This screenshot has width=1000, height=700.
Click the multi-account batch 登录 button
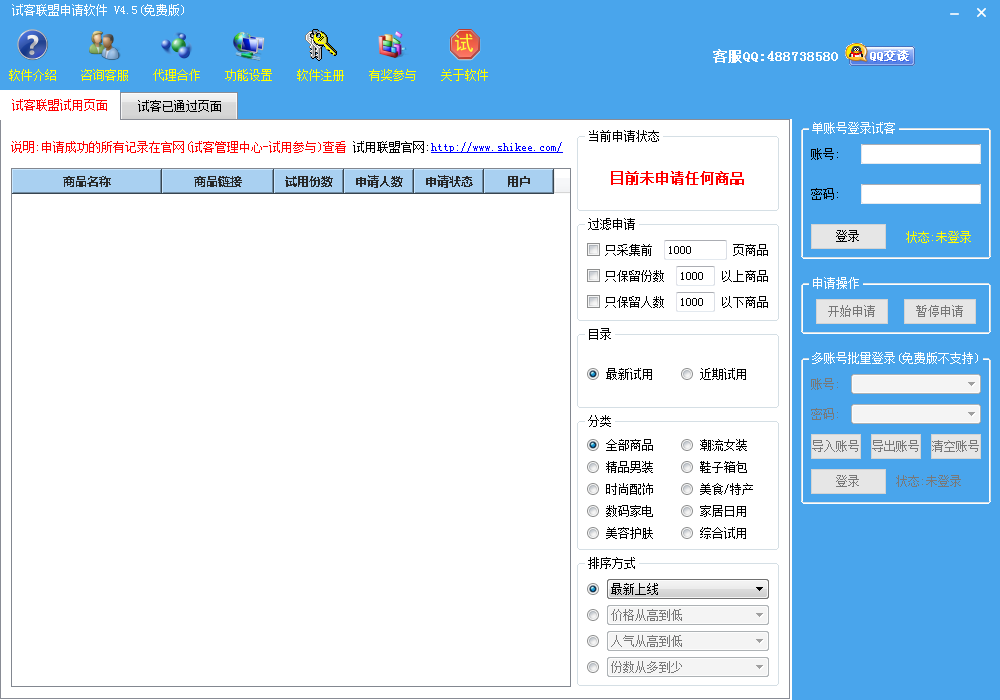[848, 481]
